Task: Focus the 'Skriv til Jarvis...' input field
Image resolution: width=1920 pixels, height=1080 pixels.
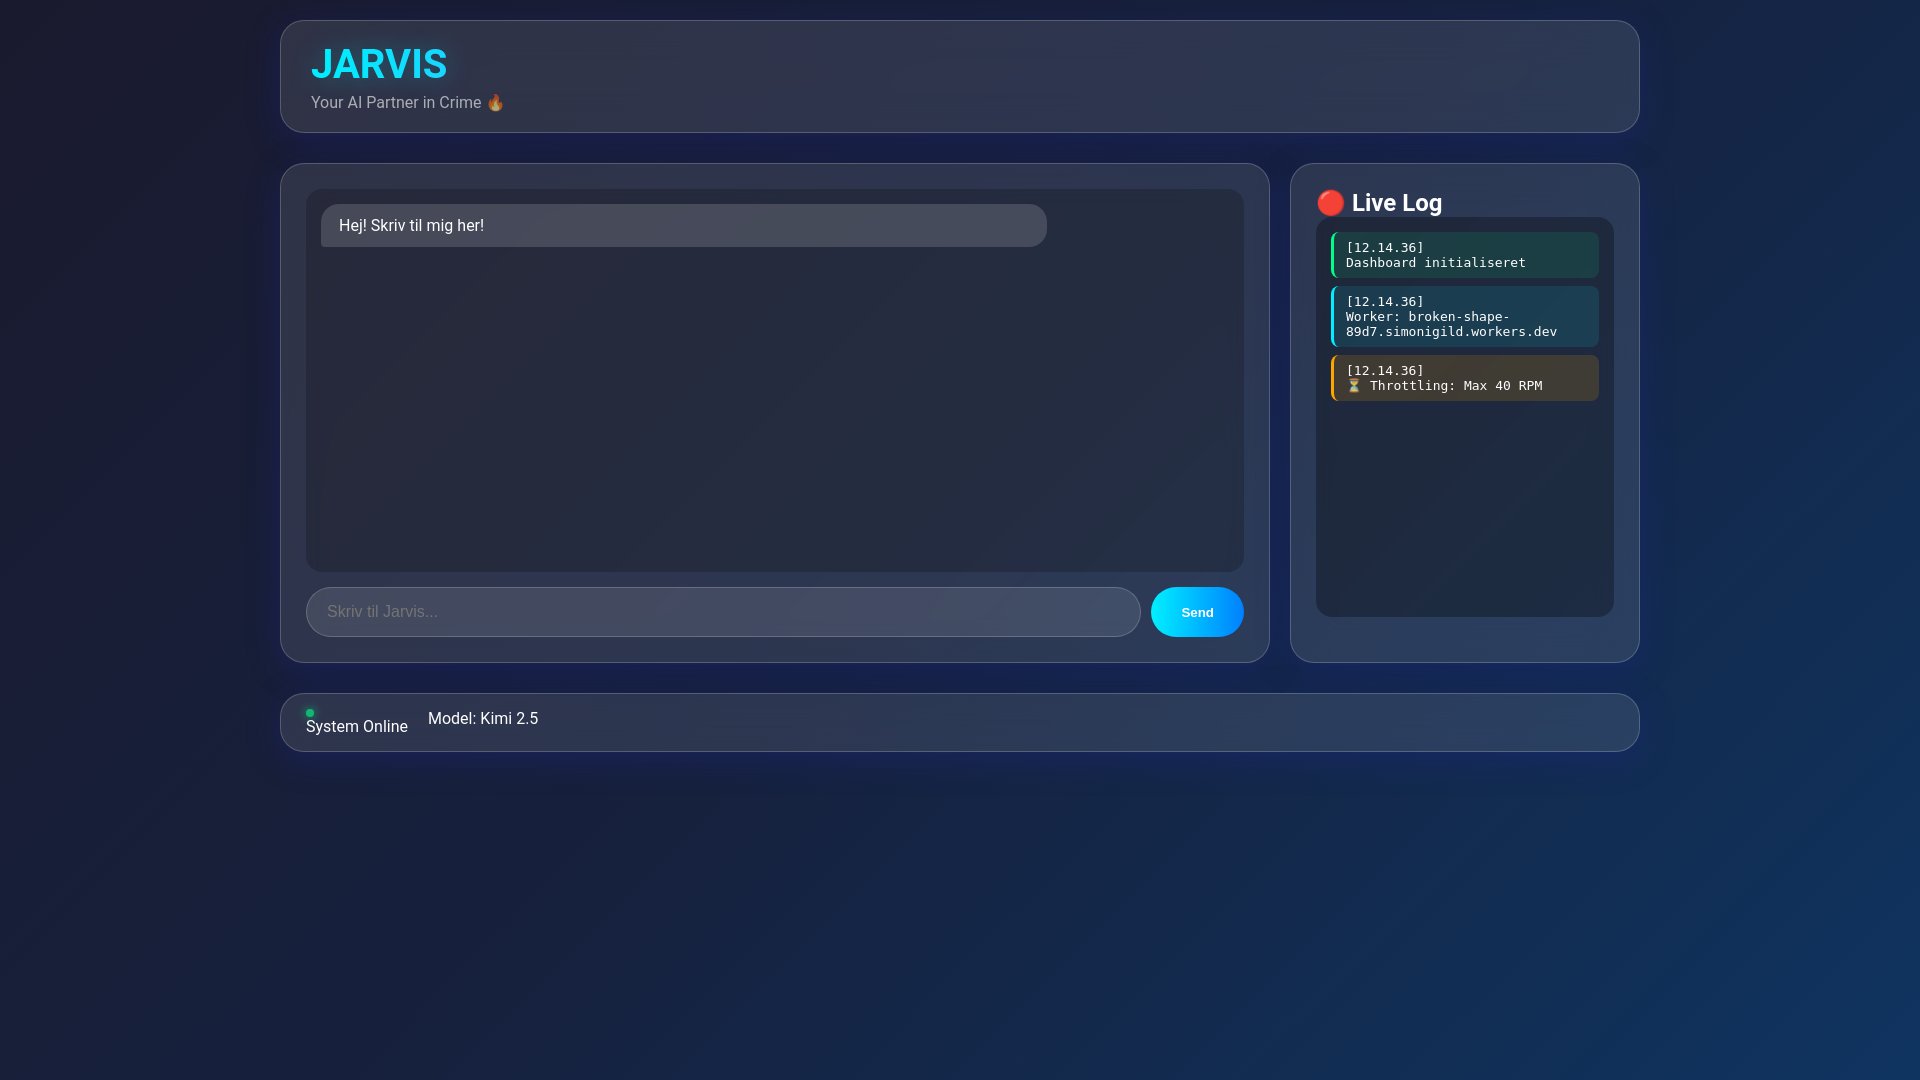Action: (x=723, y=612)
